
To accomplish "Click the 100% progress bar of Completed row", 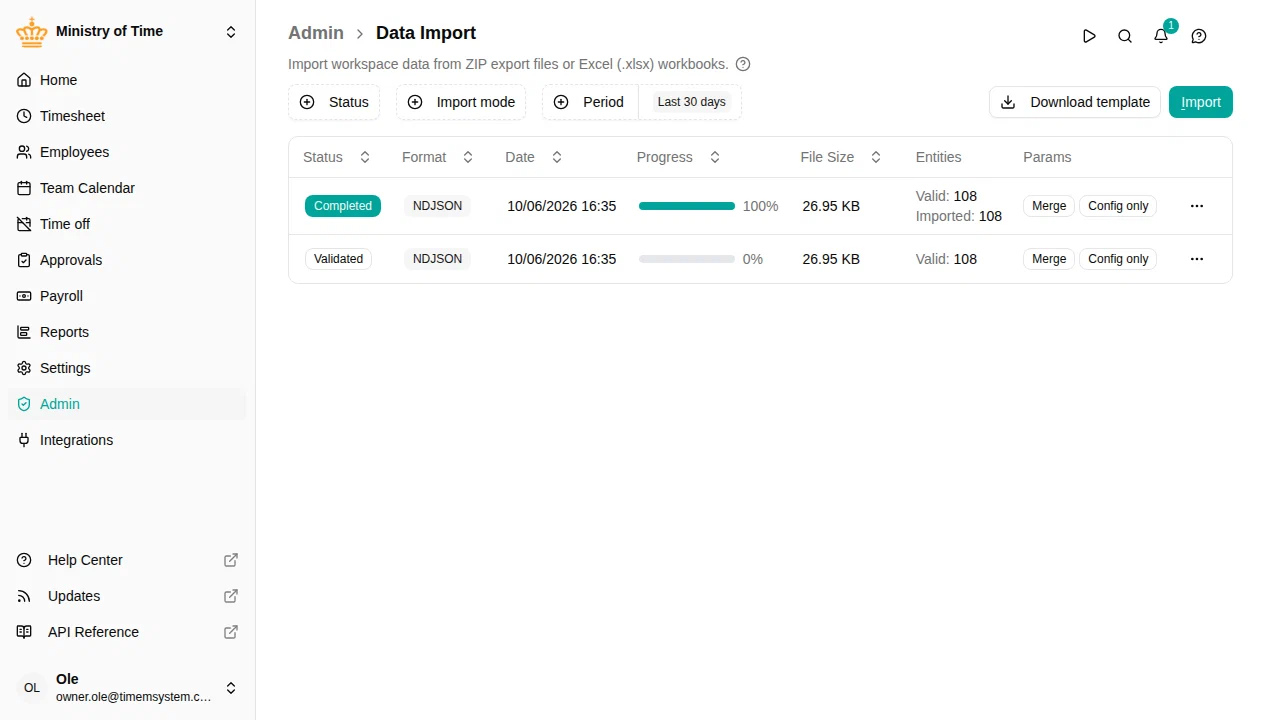I will (x=687, y=206).
